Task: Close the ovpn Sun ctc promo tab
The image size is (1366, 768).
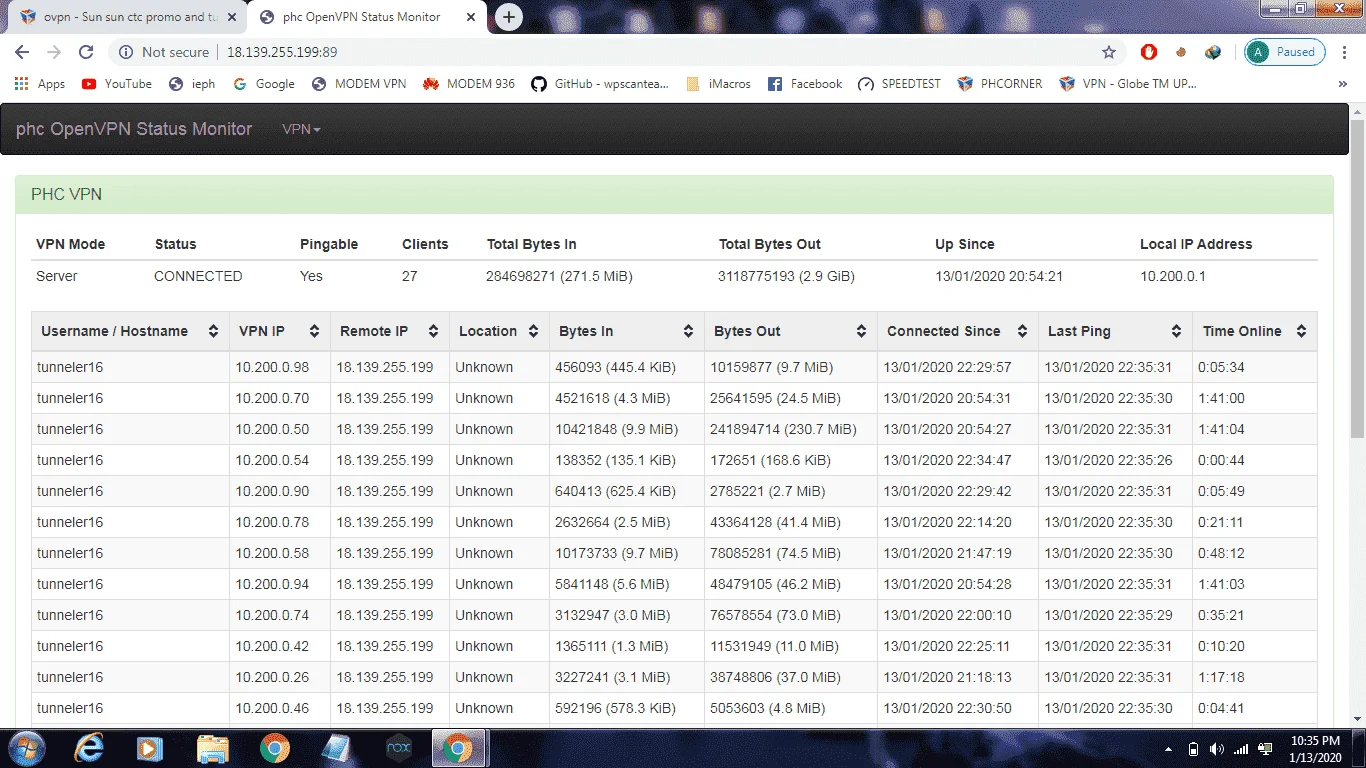Action: pyautogui.click(x=230, y=17)
